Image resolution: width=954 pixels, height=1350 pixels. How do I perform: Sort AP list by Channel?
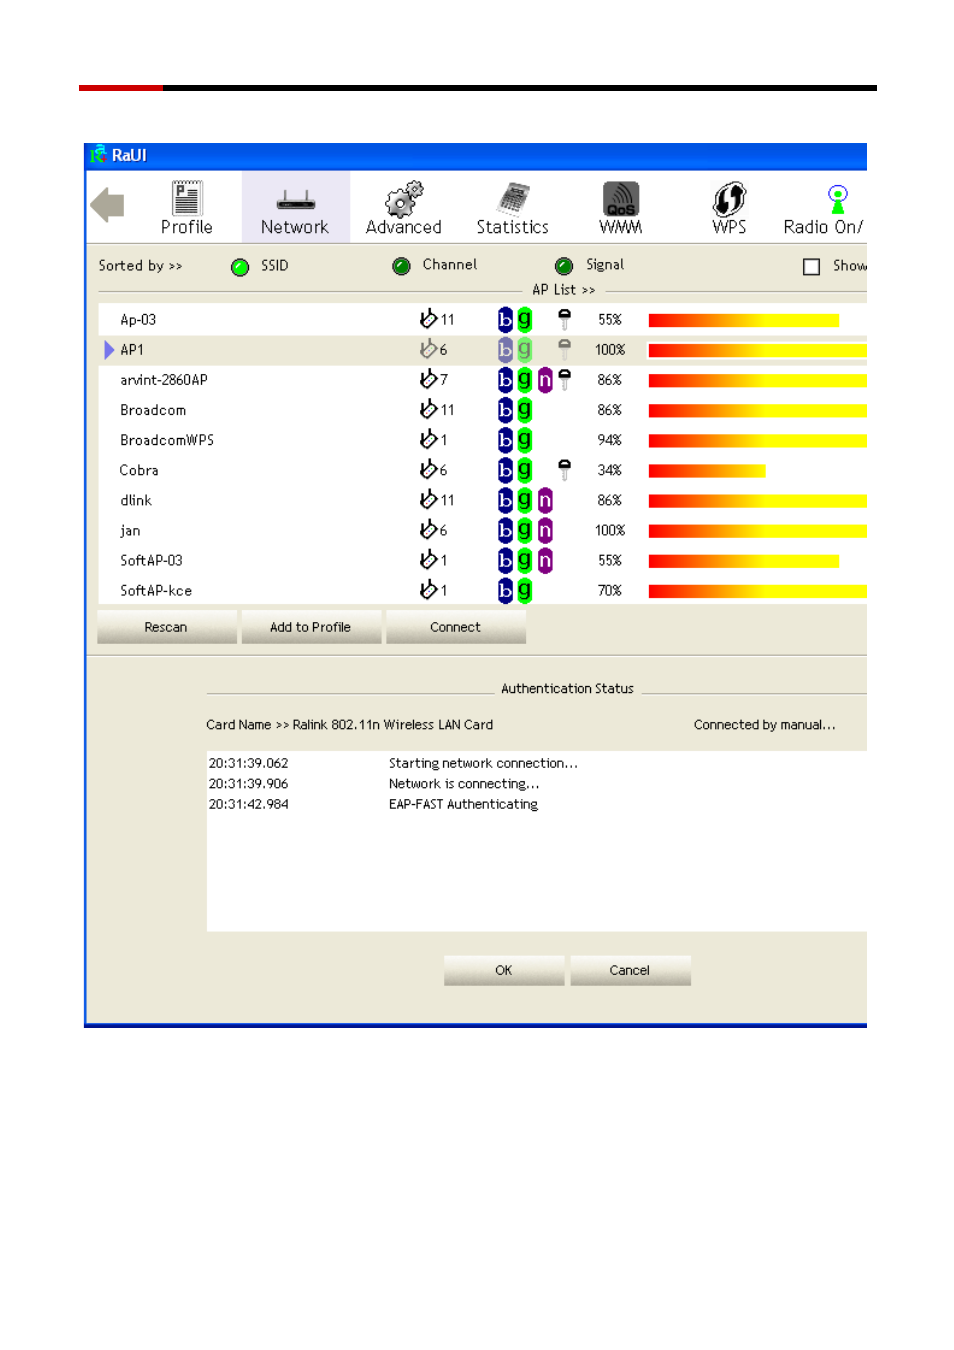point(401,266)
